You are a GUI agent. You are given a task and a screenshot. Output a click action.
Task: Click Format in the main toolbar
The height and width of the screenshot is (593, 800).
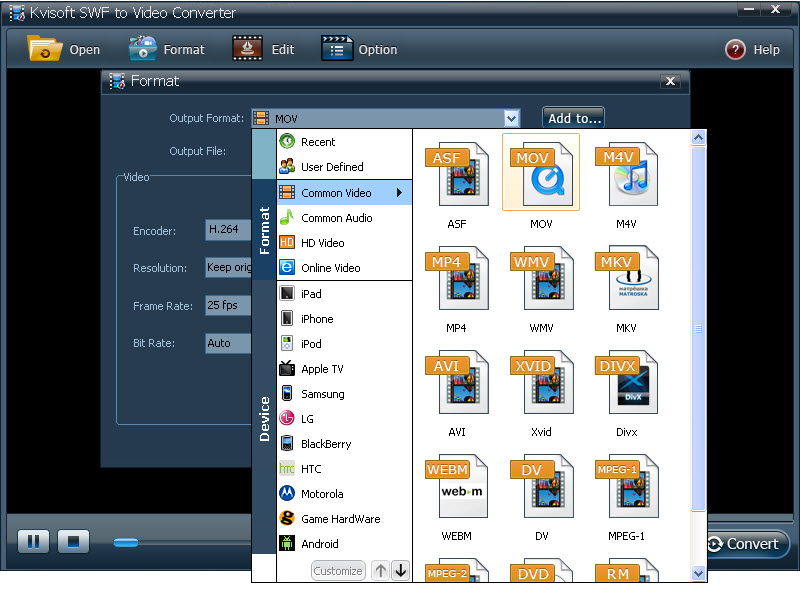coord(167,49)
